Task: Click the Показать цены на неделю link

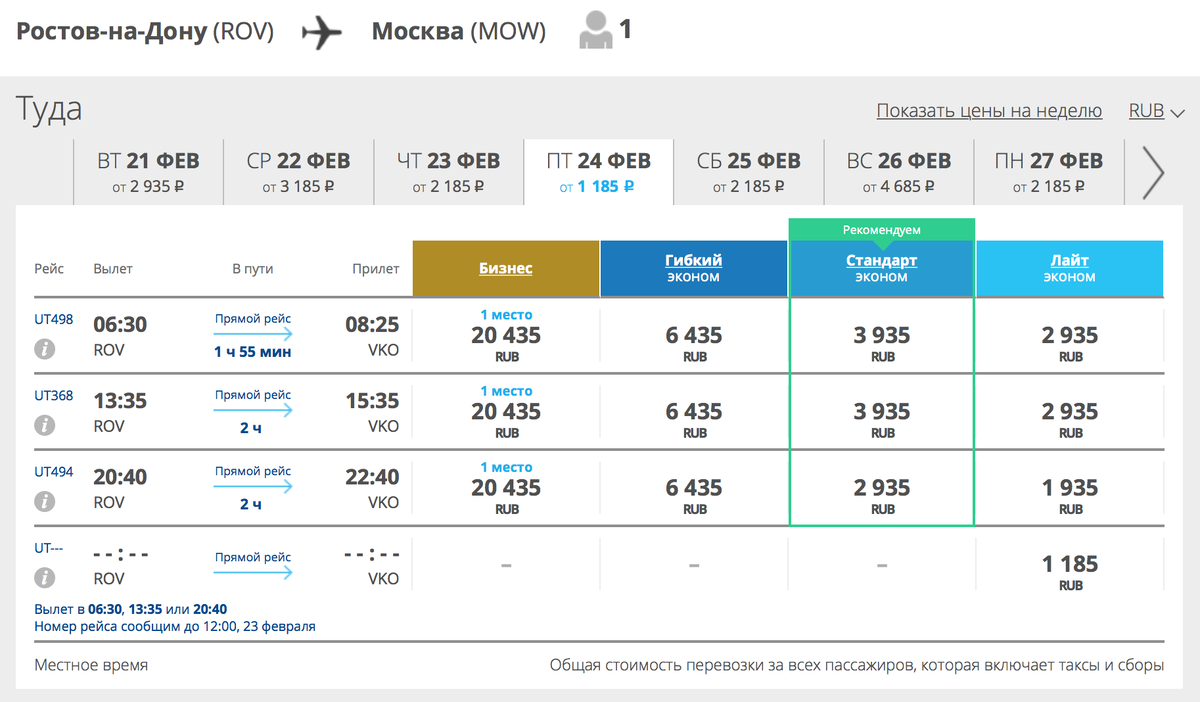Action: 989,111
